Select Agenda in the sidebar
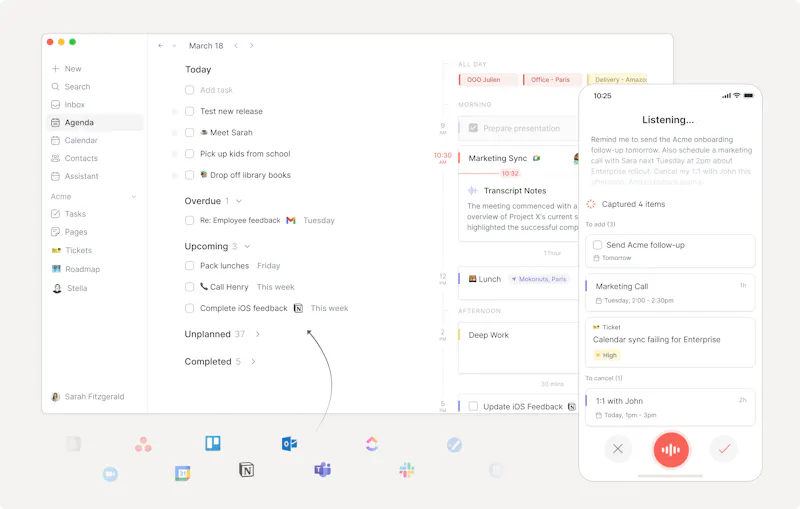Screen dimensions: 800x509 point(95,122)
